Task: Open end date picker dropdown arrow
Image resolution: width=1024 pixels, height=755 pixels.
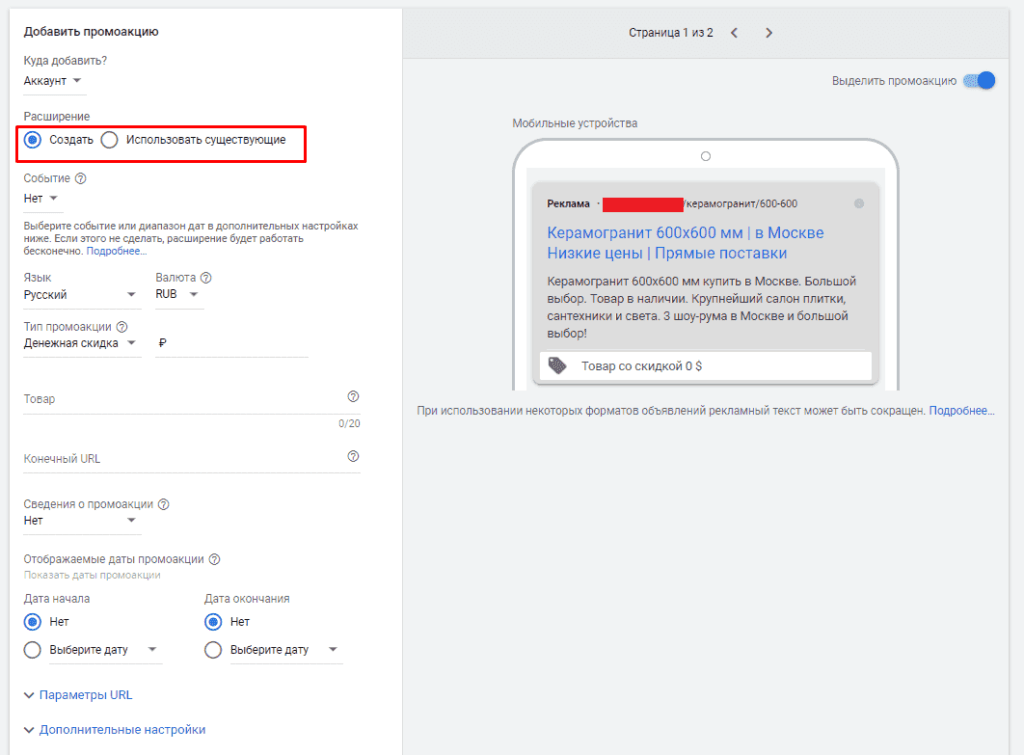Action: 333,649
